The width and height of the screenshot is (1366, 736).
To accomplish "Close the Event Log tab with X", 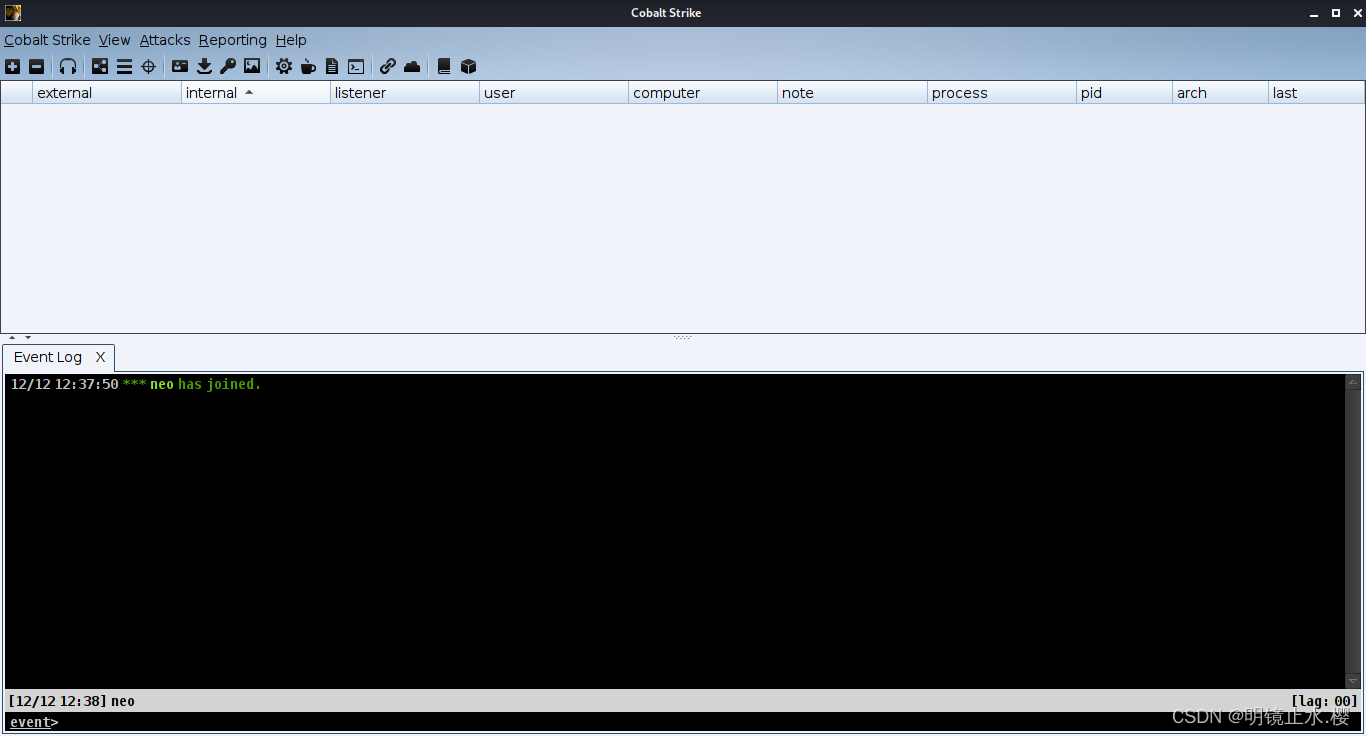I will click(x=100, y=357).
